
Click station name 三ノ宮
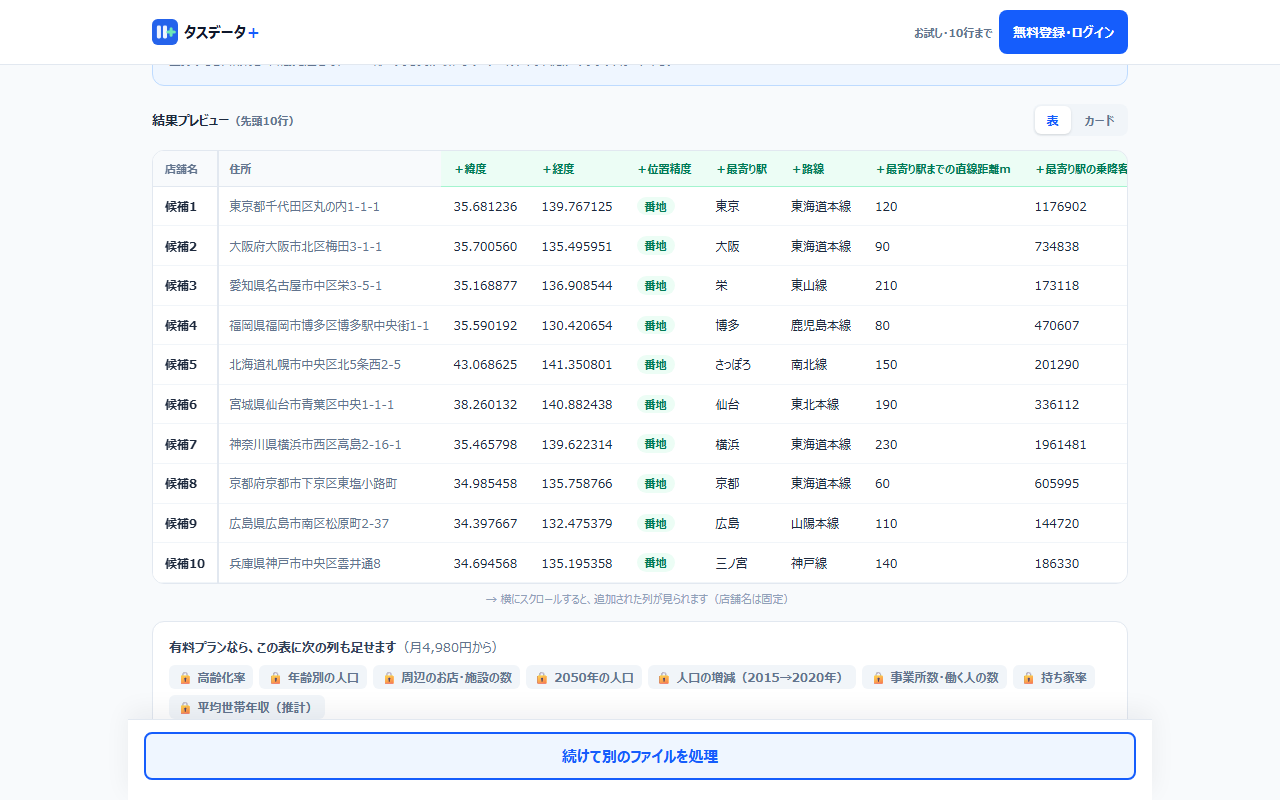point(731,563)
